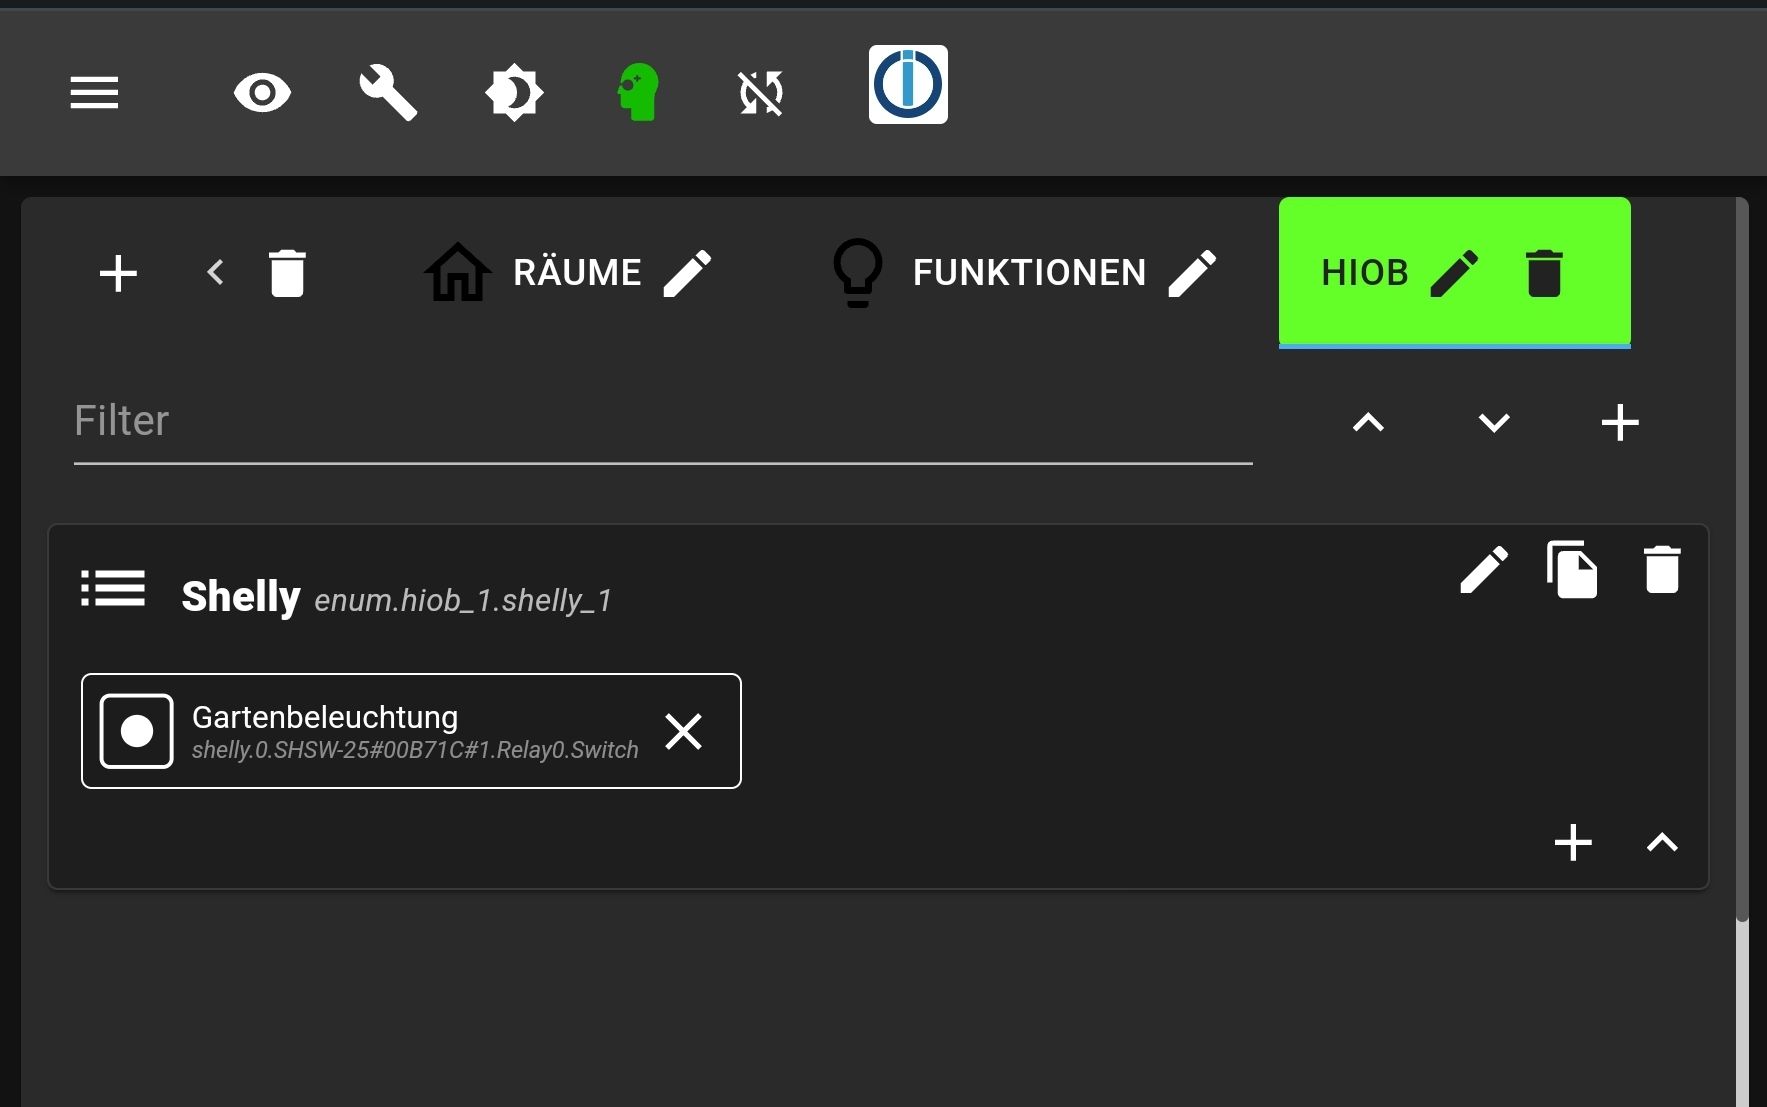Edit FUNKTIONEN category with pencil icon
Viewport: 1767px width, 1107px height.
pyautogui.click(x=1193, y=273)
